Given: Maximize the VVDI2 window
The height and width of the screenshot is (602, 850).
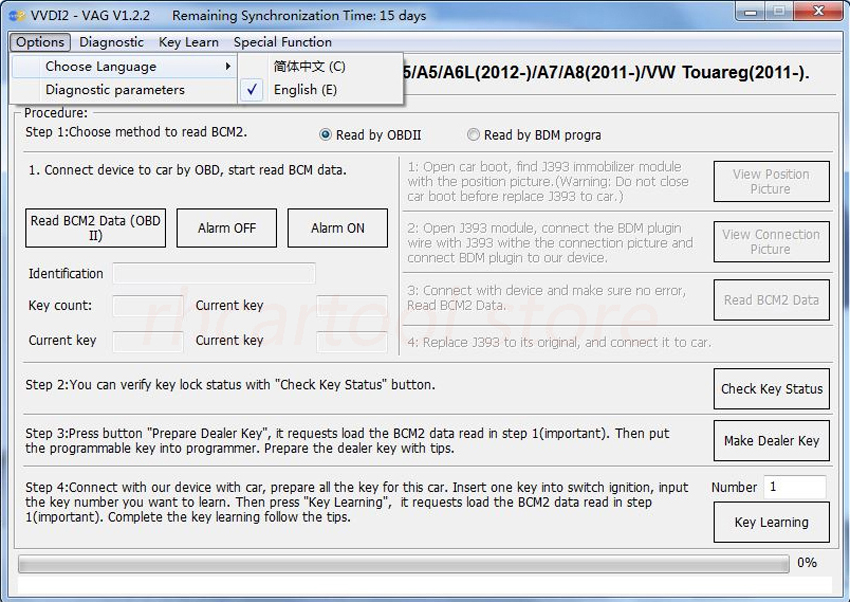Looking at the screenshot, I should click(778, 12).
